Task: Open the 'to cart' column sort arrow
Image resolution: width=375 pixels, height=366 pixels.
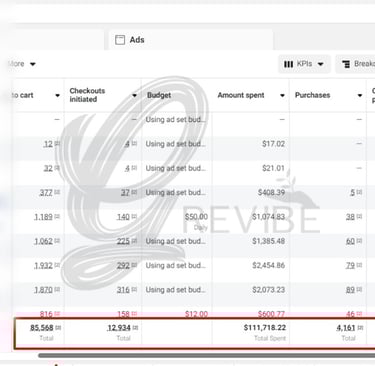Action: (x=57, y=95)
